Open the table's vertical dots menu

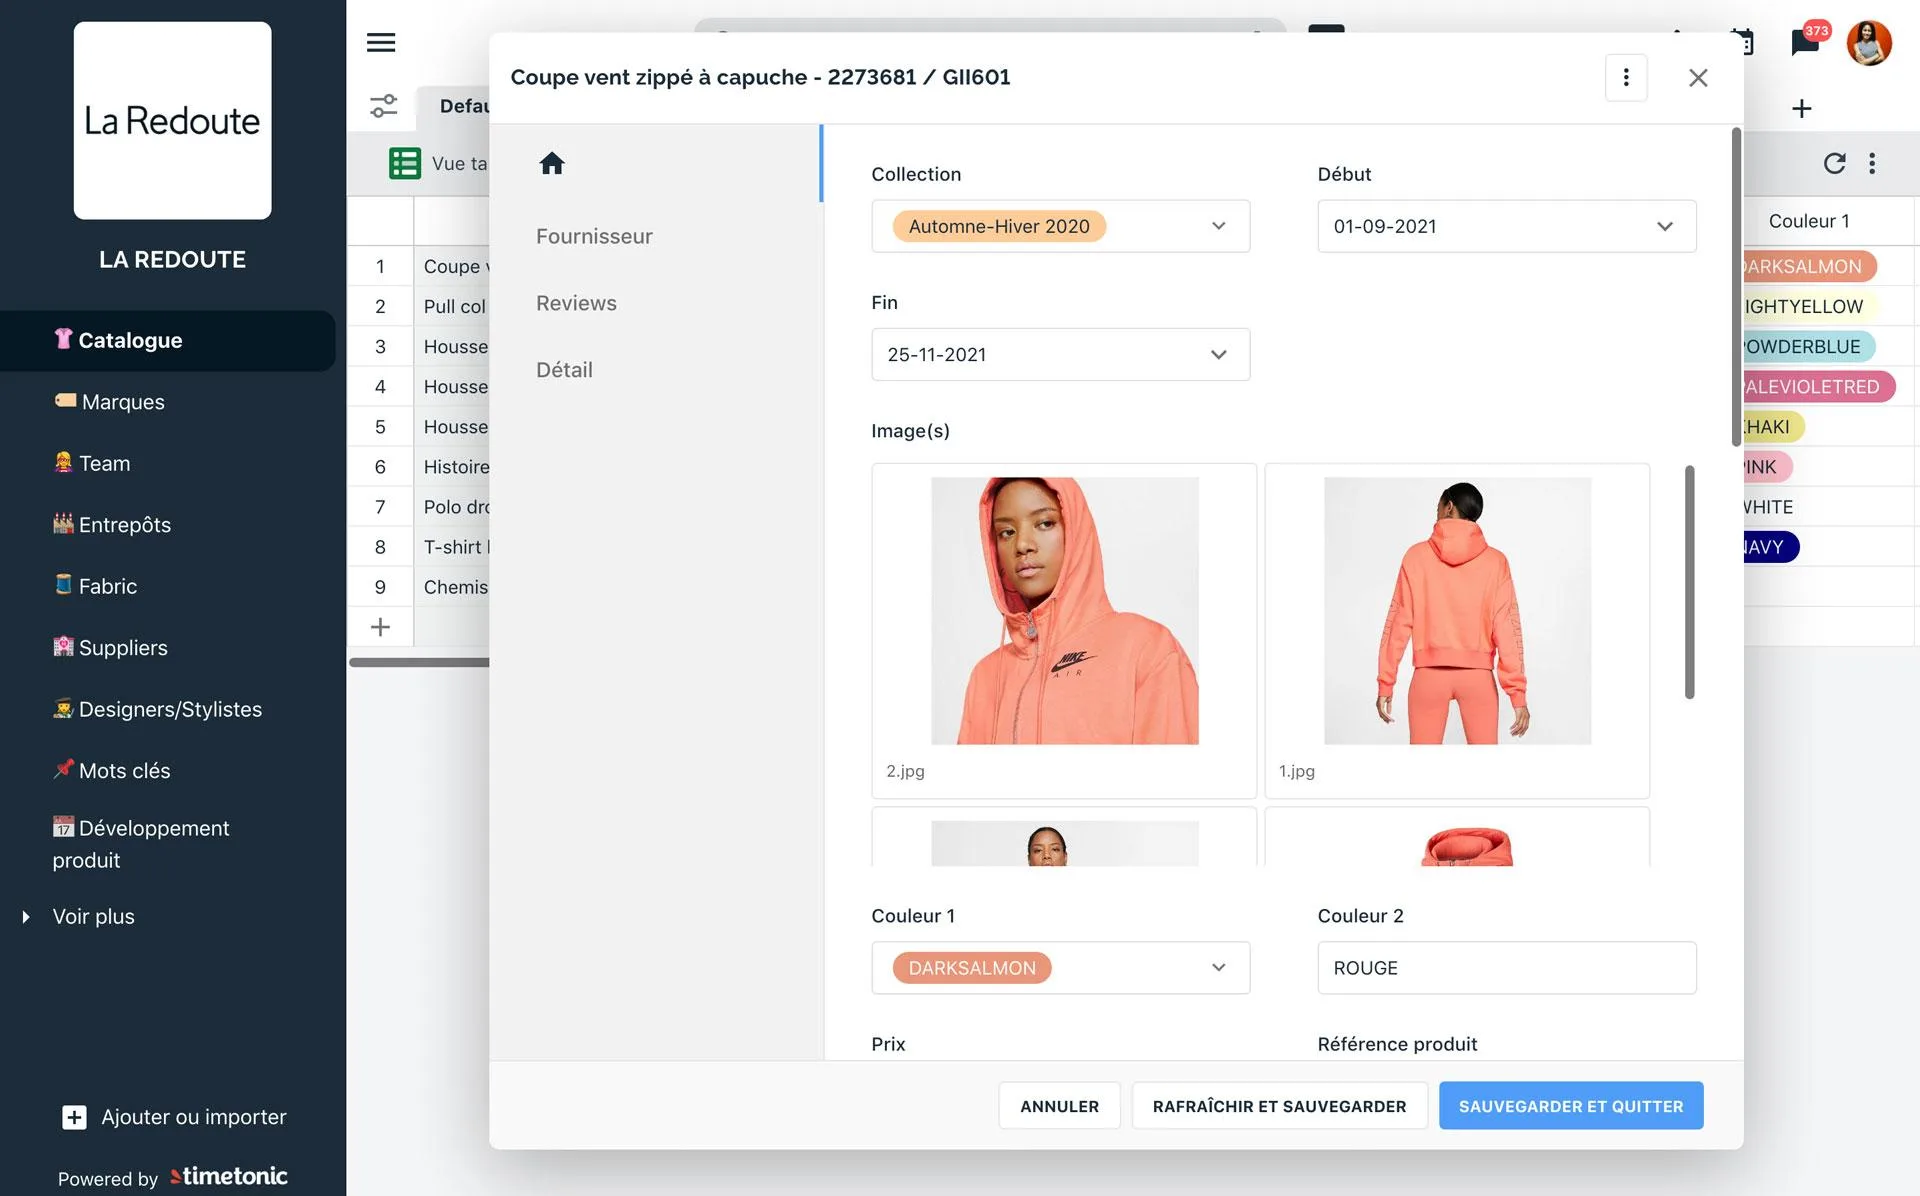(x=1872, y=163)
